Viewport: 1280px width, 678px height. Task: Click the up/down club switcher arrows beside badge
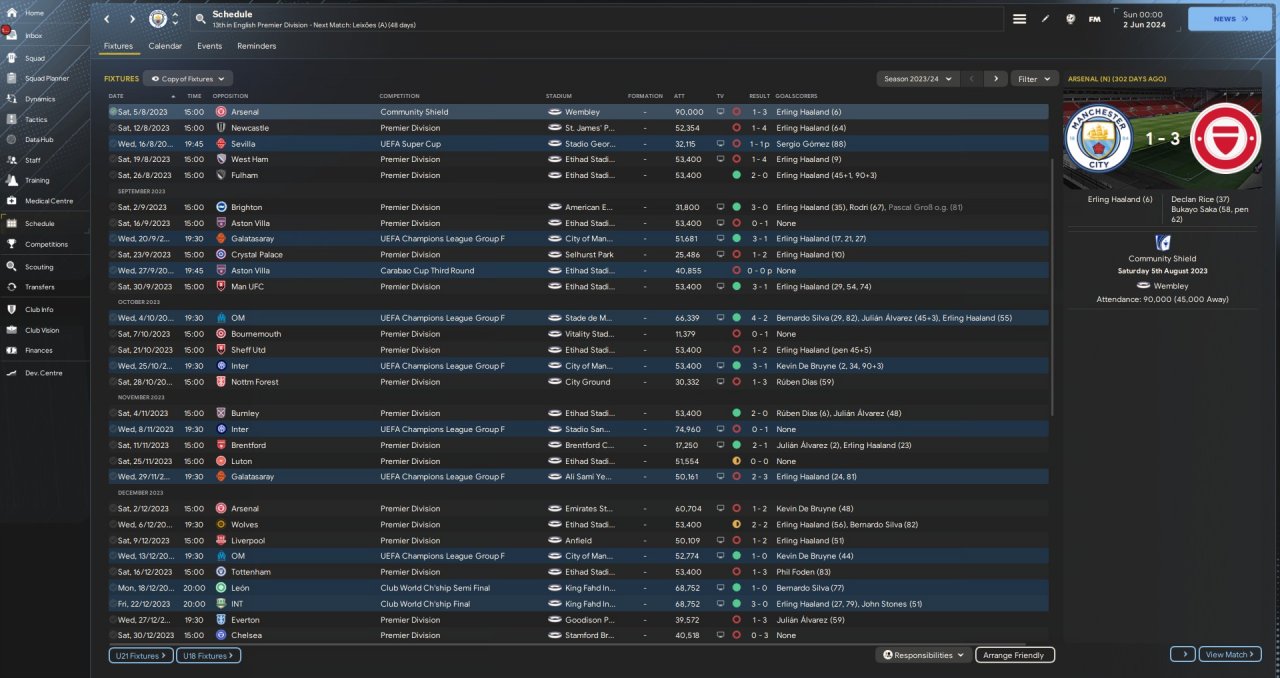click(x=176, y=19)
